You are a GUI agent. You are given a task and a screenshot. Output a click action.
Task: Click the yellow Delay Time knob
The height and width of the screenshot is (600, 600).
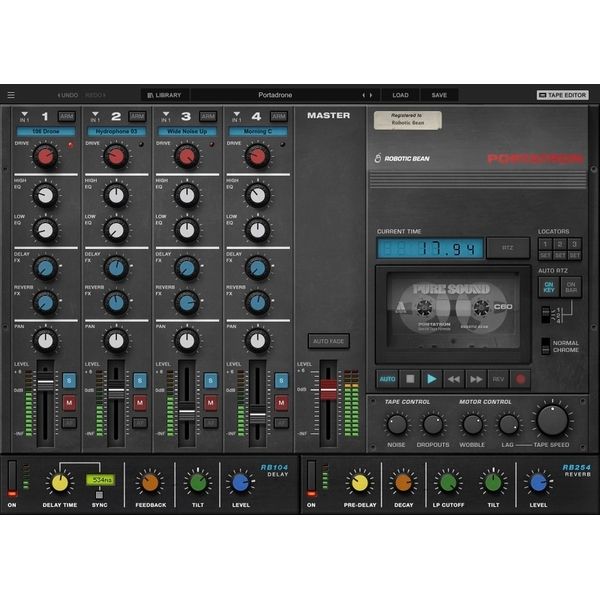pos(60,483)
